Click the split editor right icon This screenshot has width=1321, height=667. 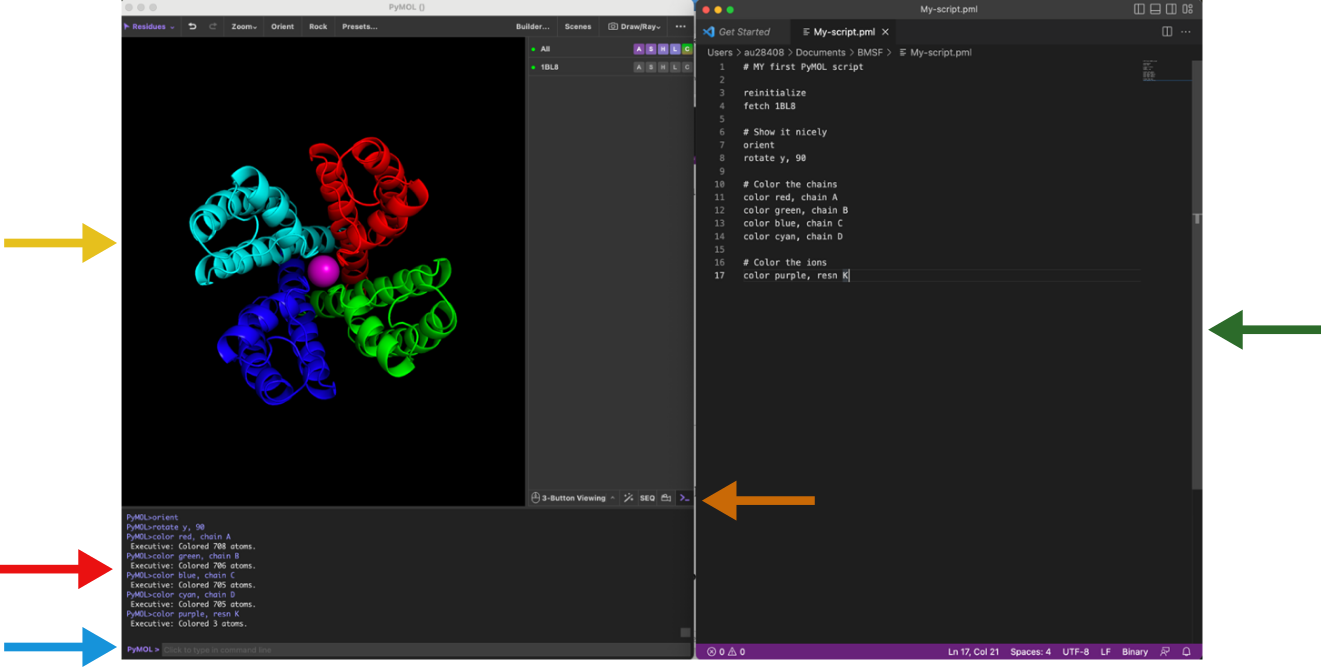pos(1167,32)
